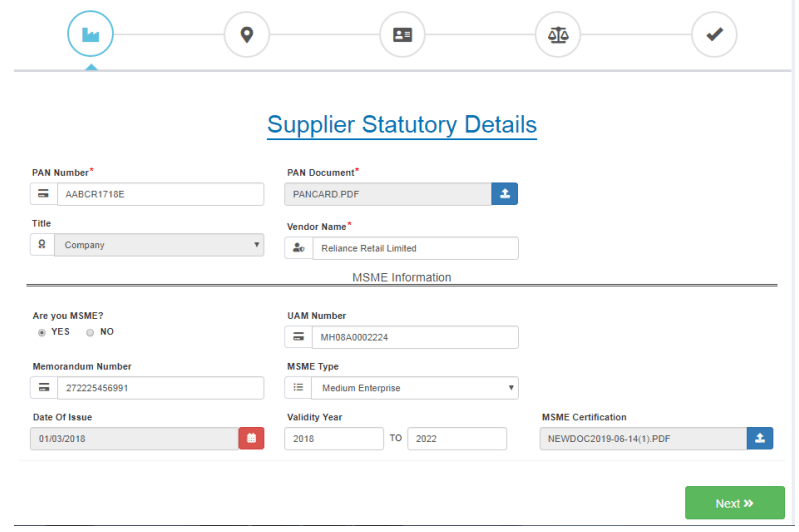799x532 pixels.
Task: Click the PAN Document label
Action: (321, 173)
